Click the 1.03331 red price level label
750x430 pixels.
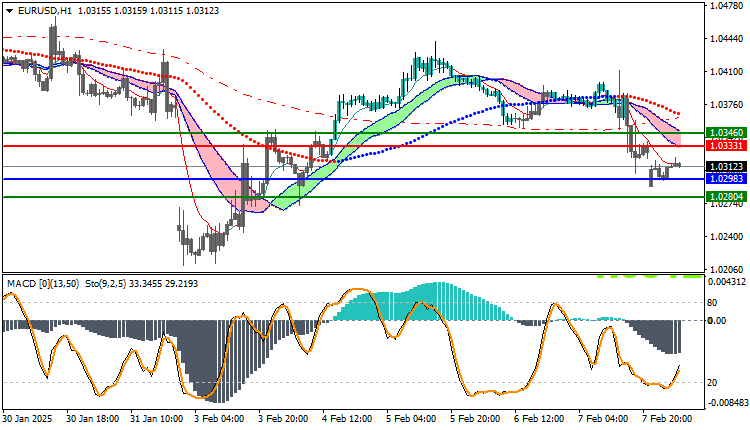pyautogui.click(x=726, y=145)
